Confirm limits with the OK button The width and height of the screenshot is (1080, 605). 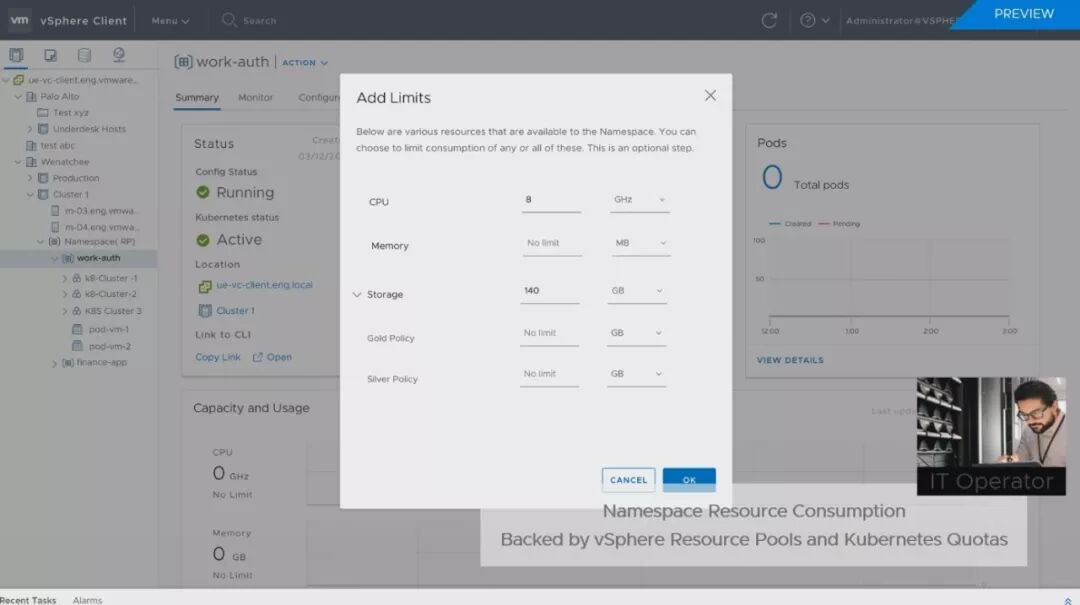pyautogui.click(x=689, y=480)
